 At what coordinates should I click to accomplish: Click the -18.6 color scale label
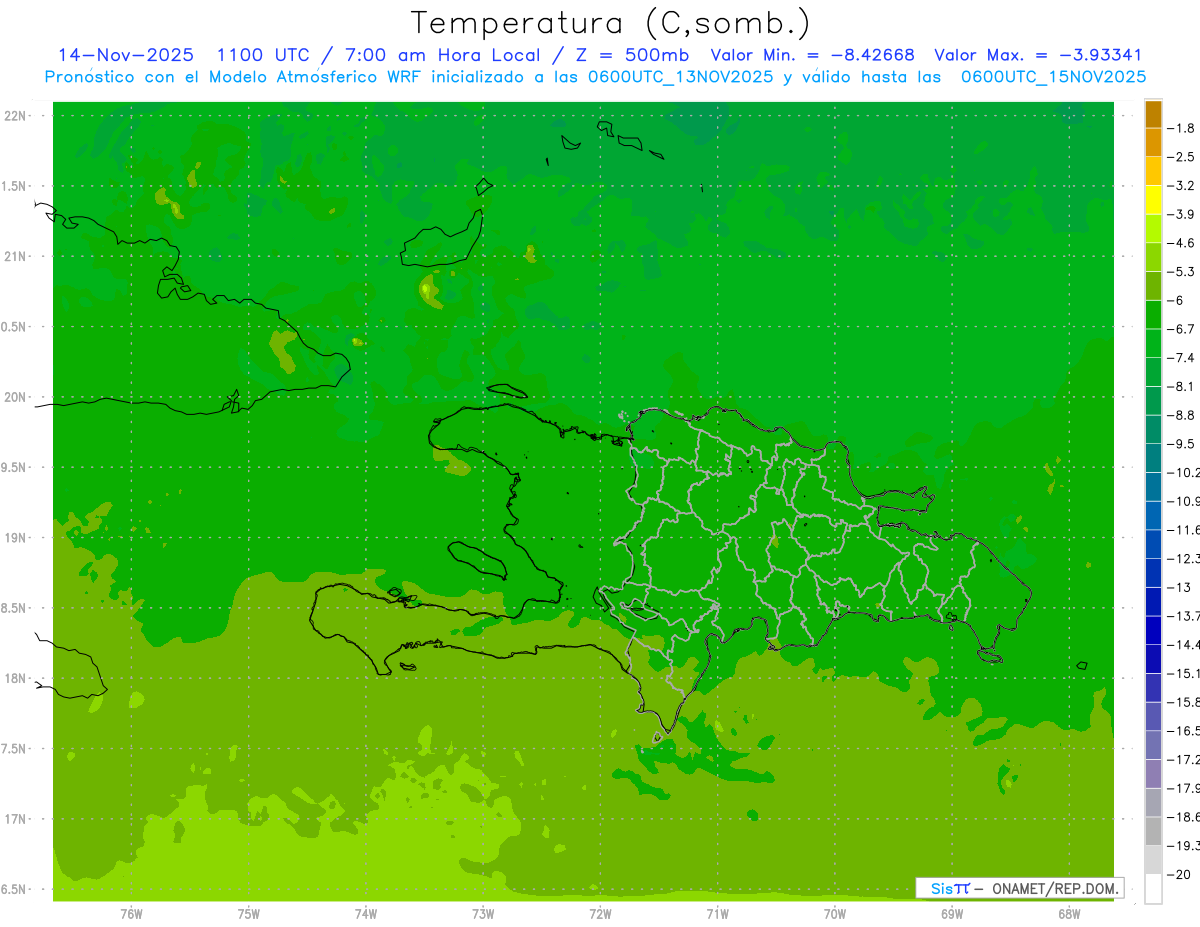[x=1184, y=817]
